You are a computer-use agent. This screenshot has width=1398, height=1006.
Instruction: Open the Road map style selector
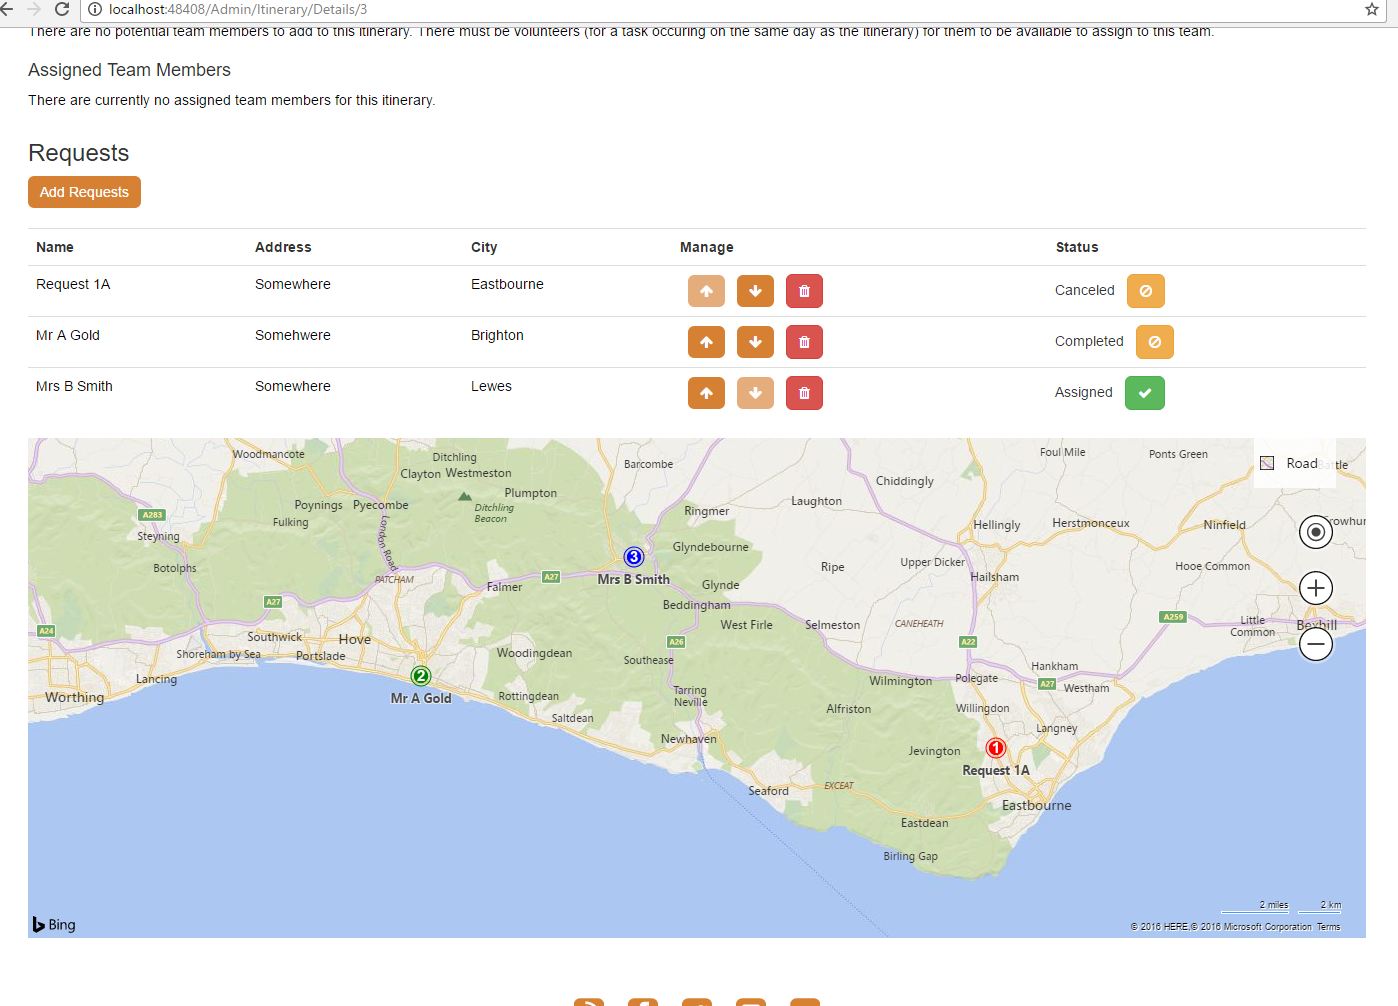tap(1294, 463)
